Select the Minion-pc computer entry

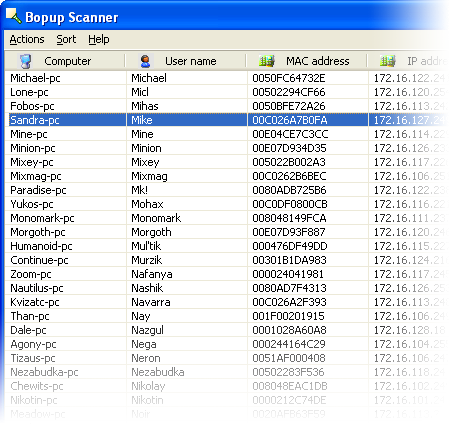click(33, 148)
